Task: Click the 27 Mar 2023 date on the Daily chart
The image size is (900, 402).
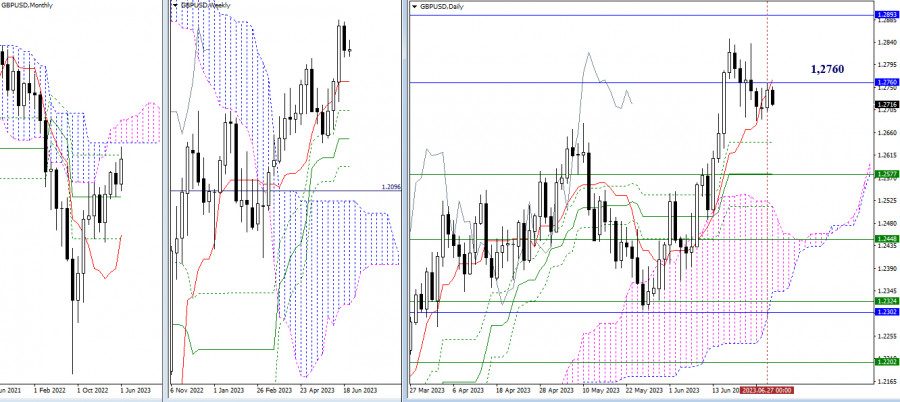Action: pyautogui.click(x=426, y=389)
